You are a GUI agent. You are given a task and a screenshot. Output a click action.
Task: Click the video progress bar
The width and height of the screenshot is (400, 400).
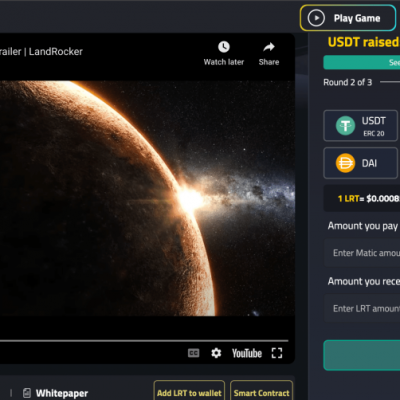pos(144,341)
